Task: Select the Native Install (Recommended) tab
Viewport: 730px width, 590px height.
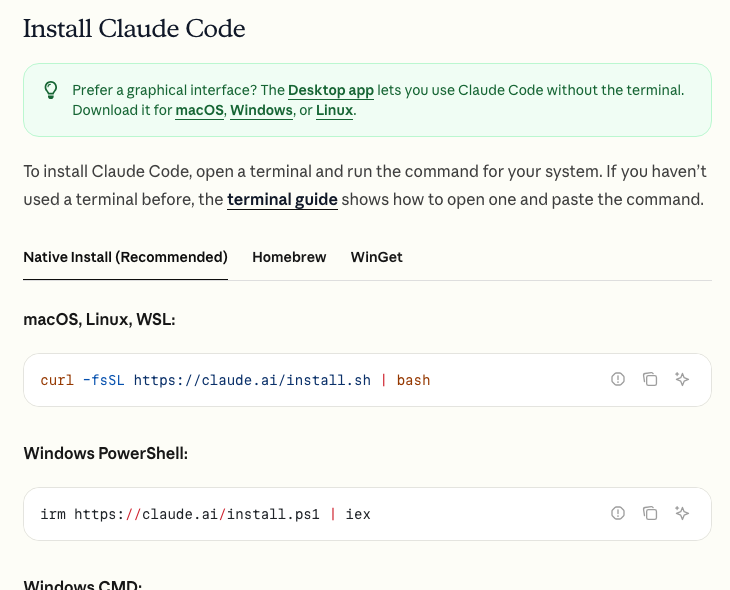Action: click(125, 257)
